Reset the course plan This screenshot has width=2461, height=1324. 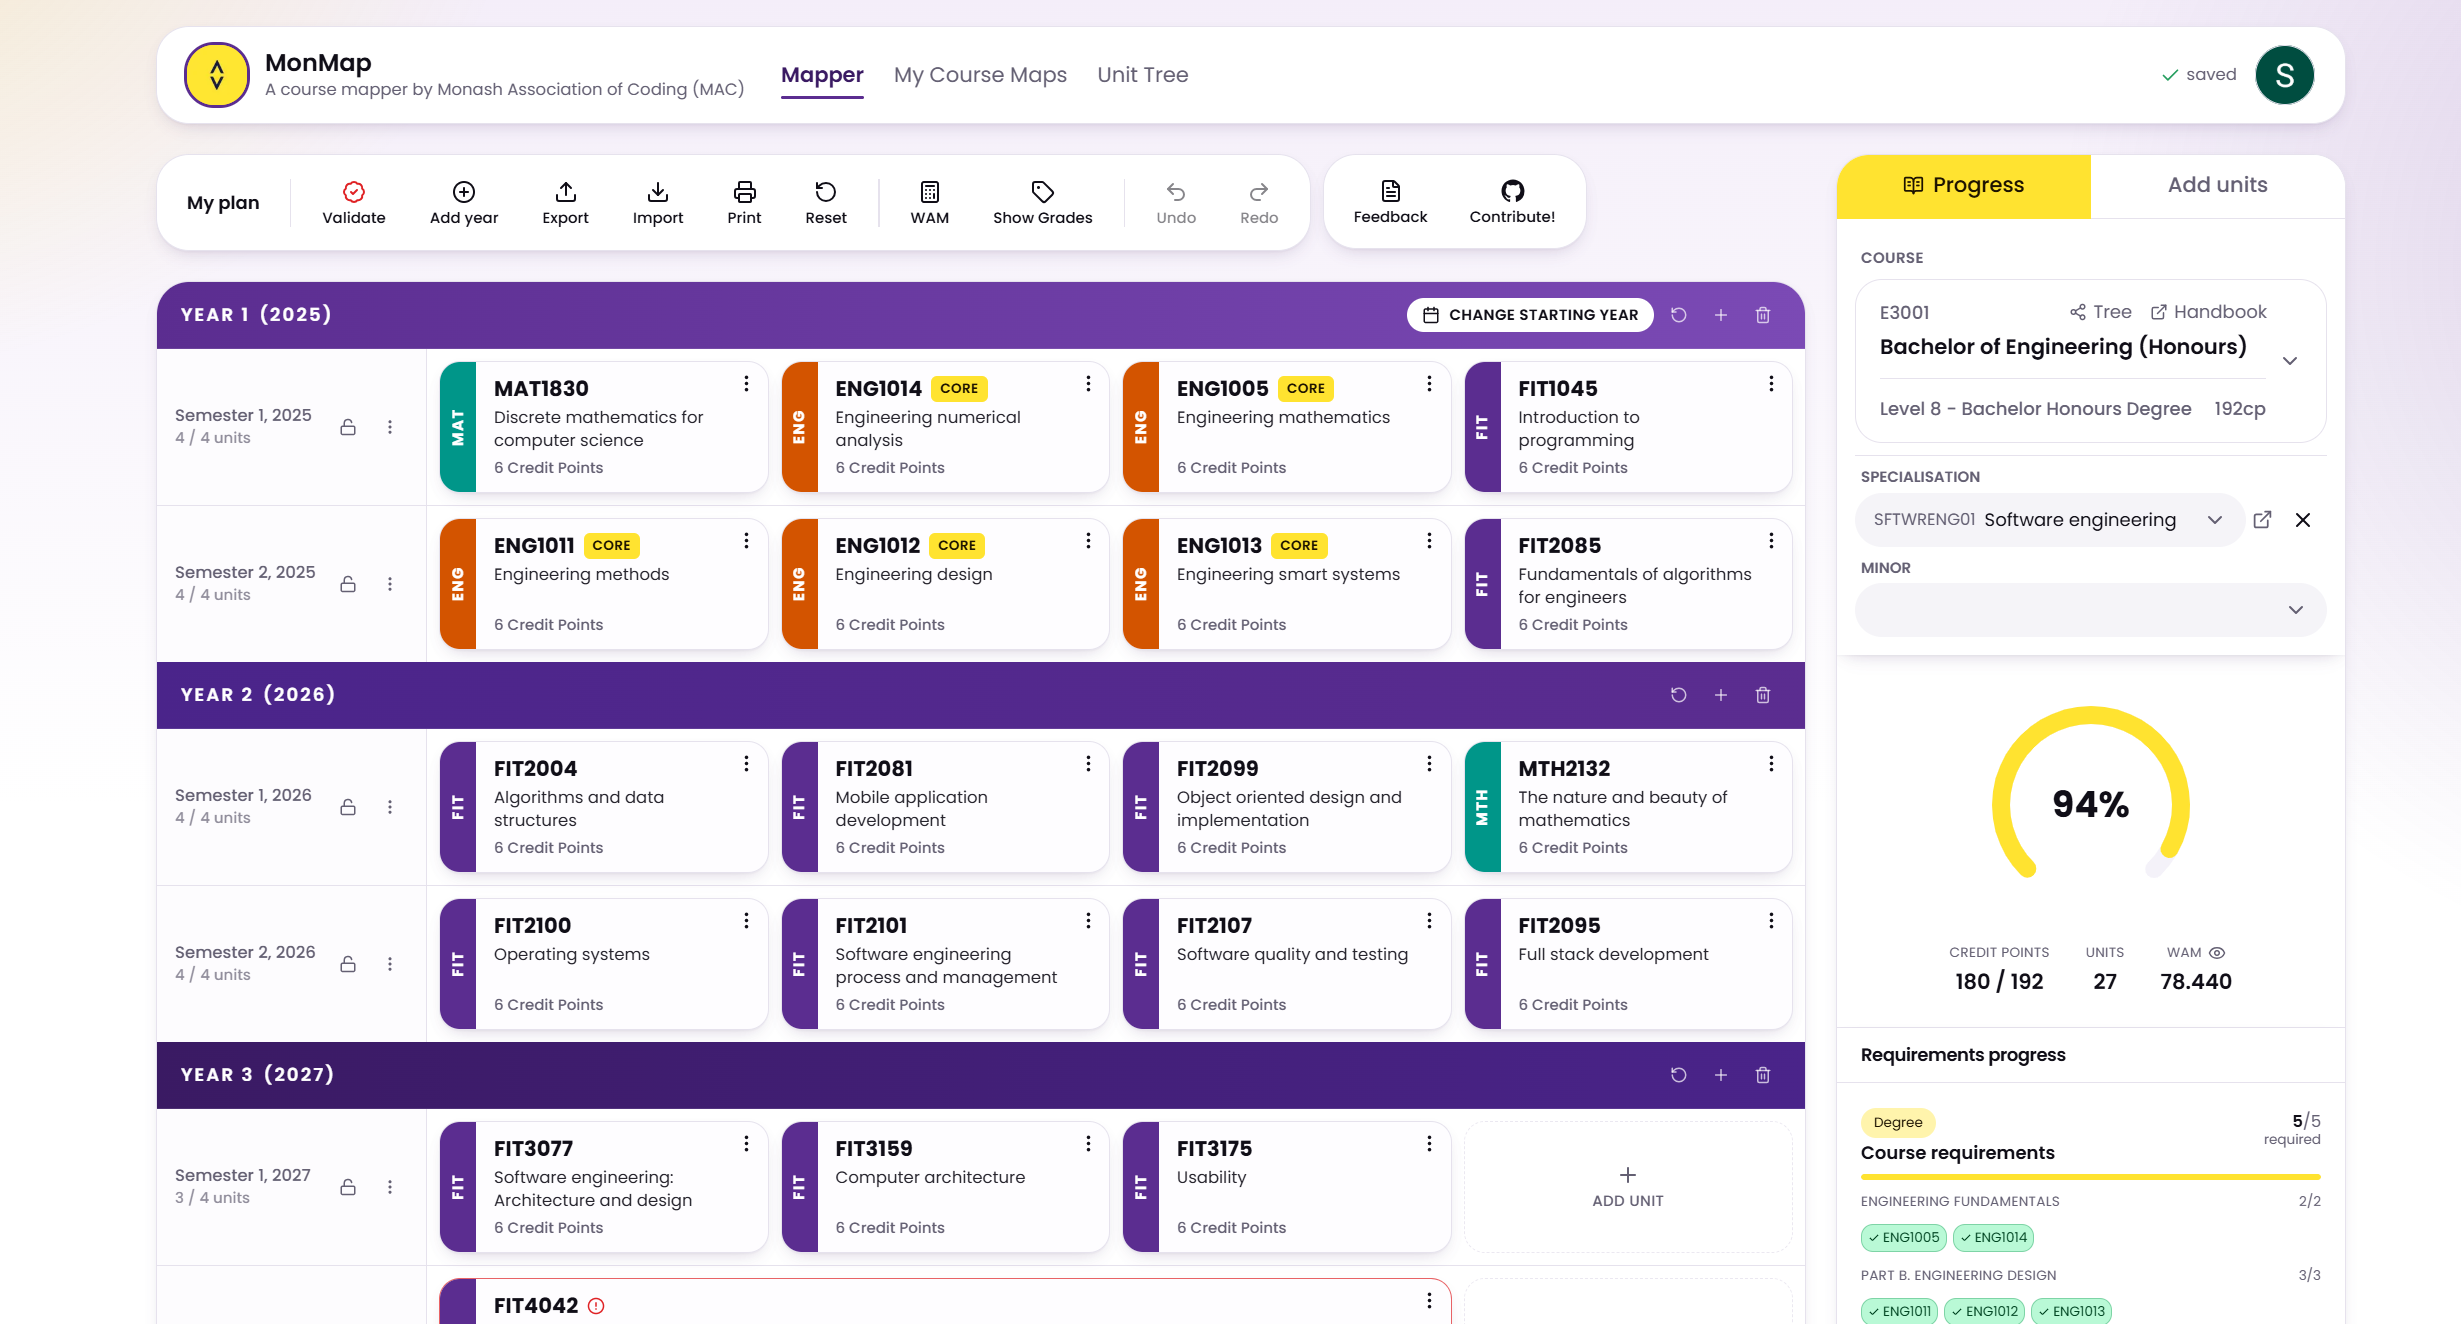(x=826, y=202)
